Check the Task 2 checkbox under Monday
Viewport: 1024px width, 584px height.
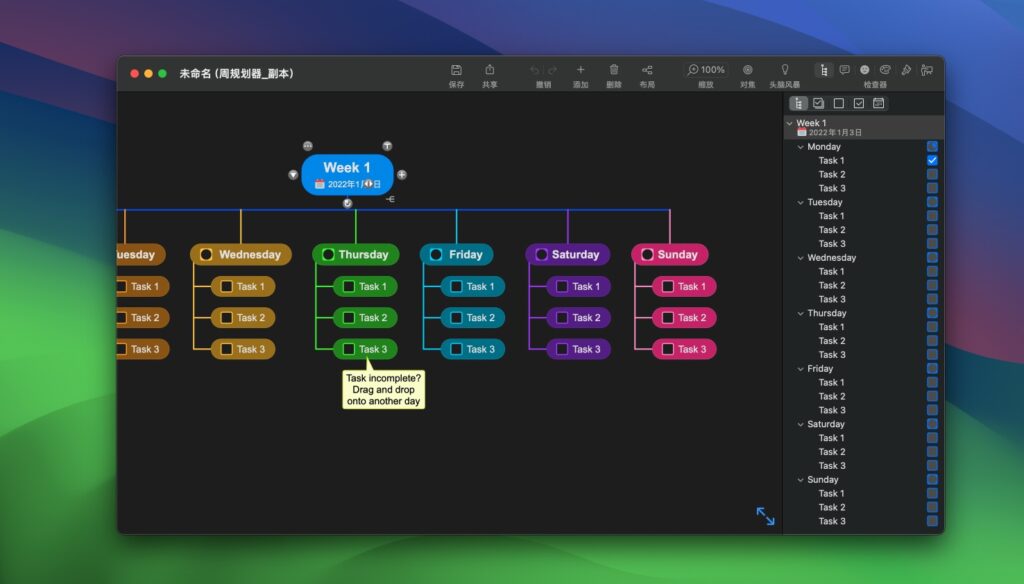(932, 173)
